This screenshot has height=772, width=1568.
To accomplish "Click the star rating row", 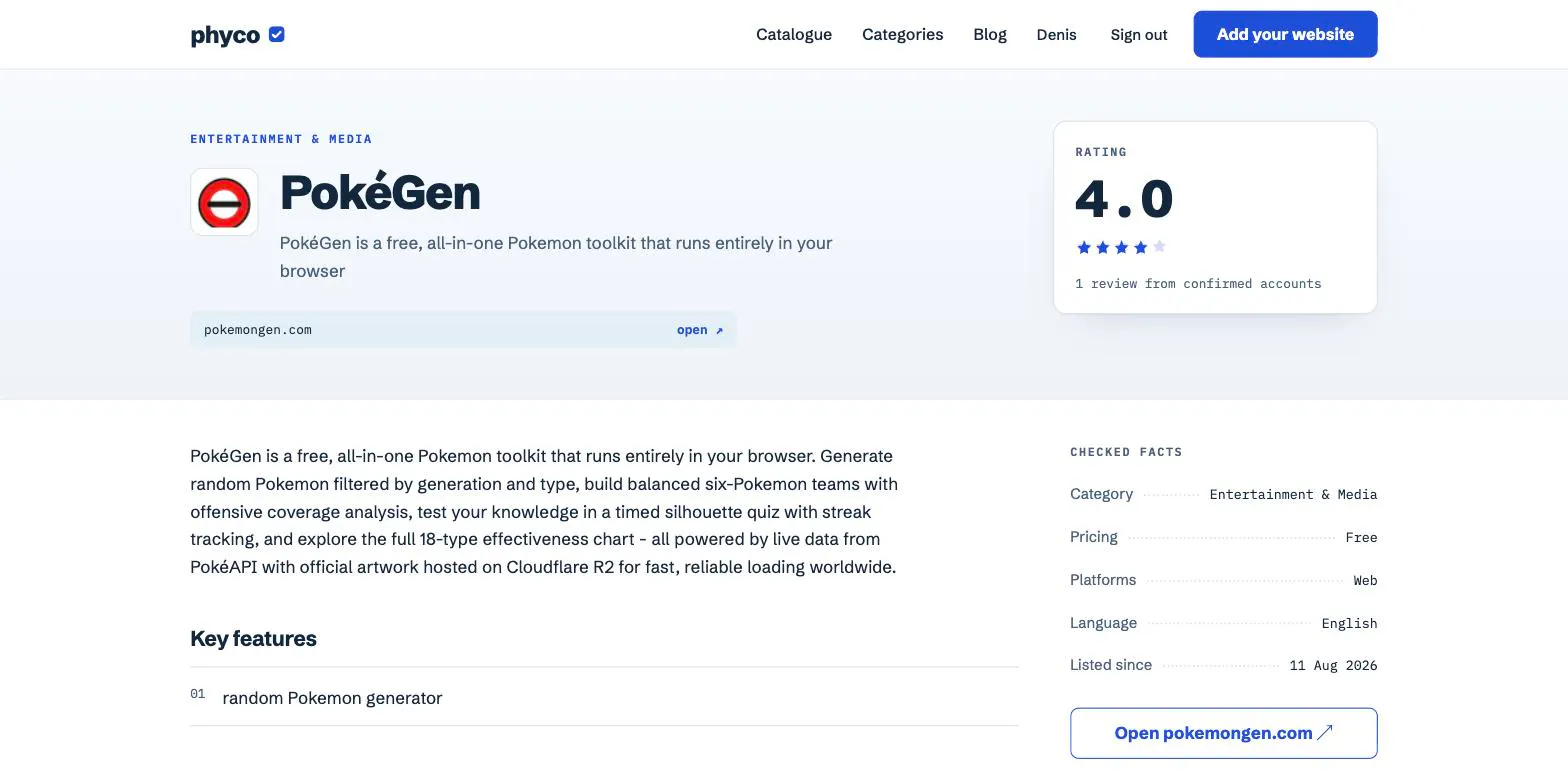I will [1121, 247].
